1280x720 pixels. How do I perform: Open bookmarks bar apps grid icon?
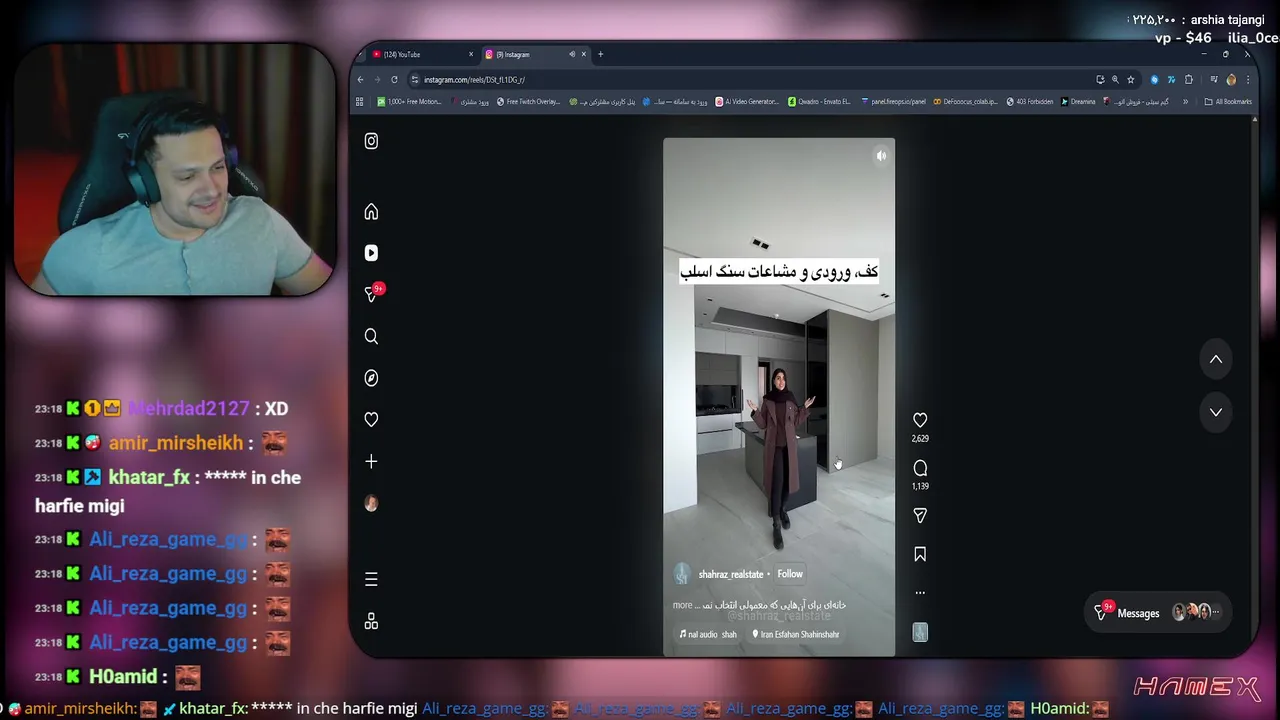point(360,101)
